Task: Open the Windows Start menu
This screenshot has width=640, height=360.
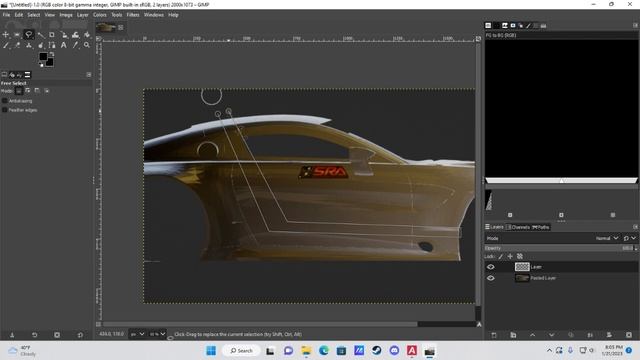Action: coord(211,351)
